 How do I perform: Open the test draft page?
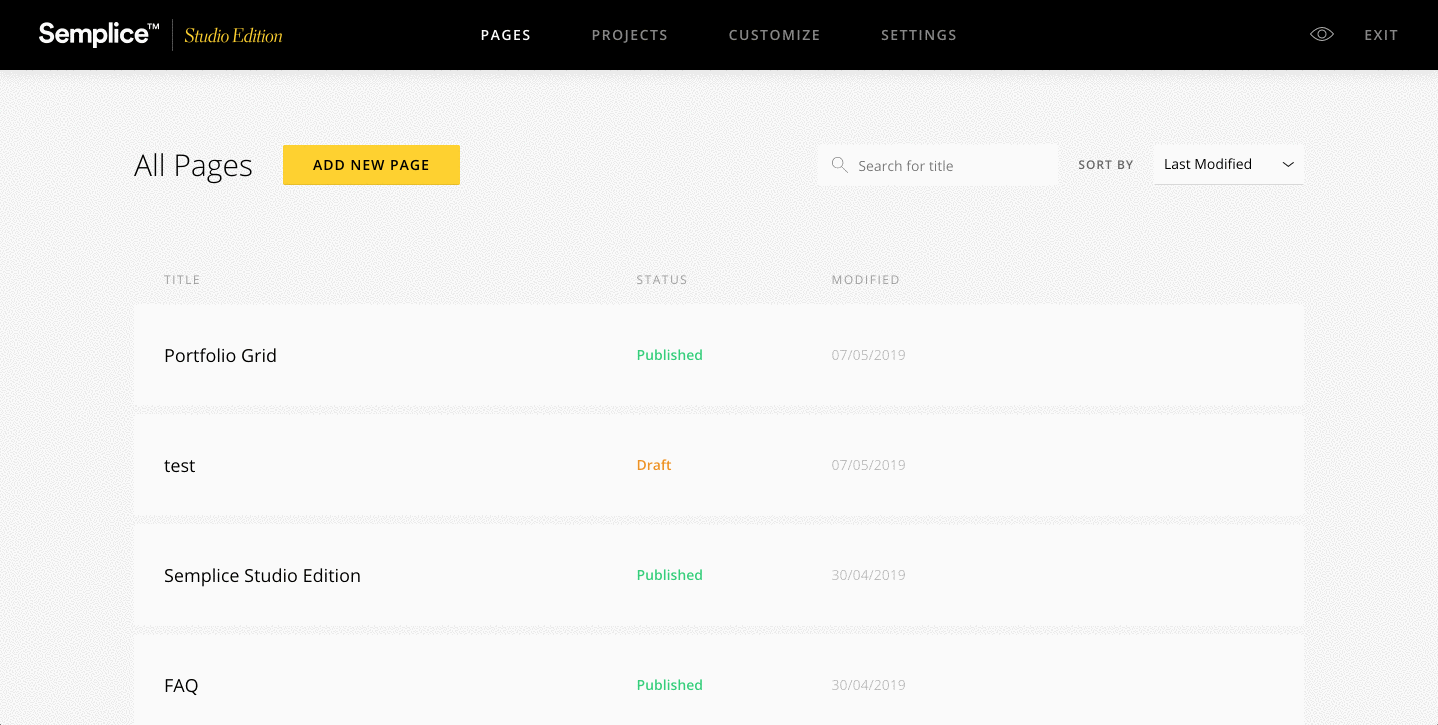coord(180,466)
